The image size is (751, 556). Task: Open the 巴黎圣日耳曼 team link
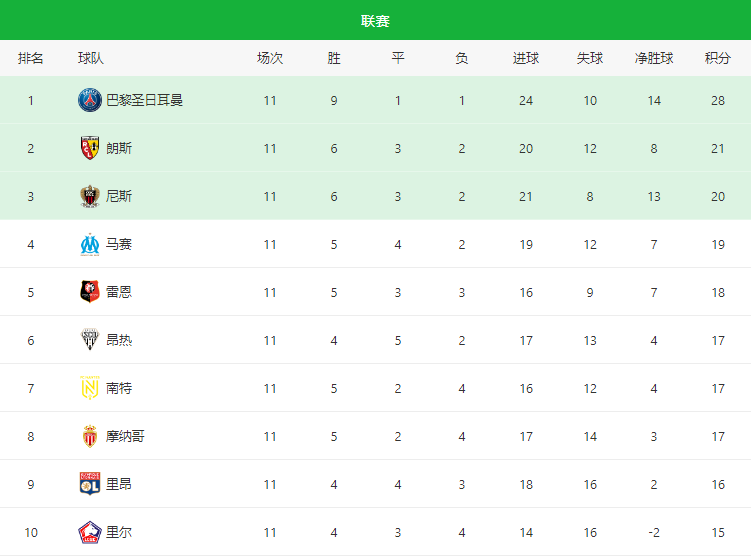[144, 100]
